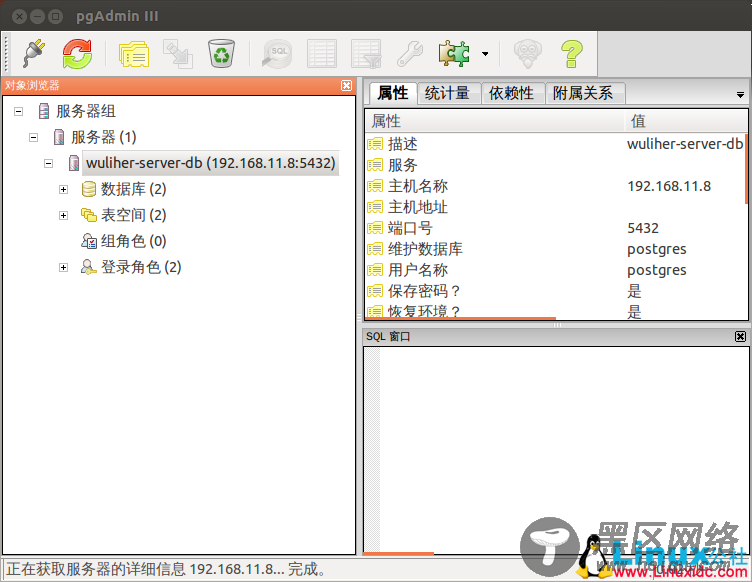Click the filtered data view icon

pos(366,54)
